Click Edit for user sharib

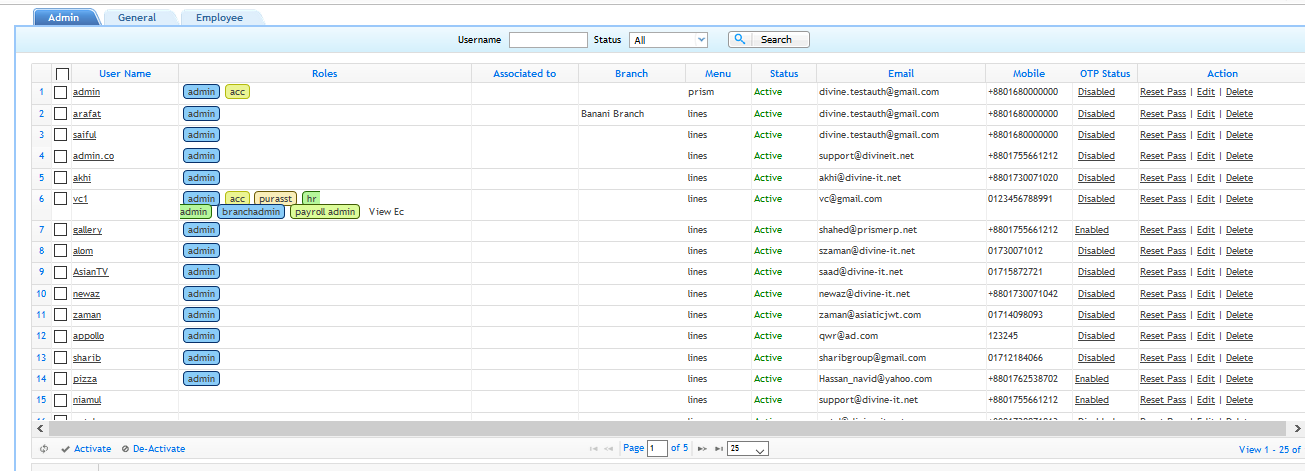(1206, 358)
